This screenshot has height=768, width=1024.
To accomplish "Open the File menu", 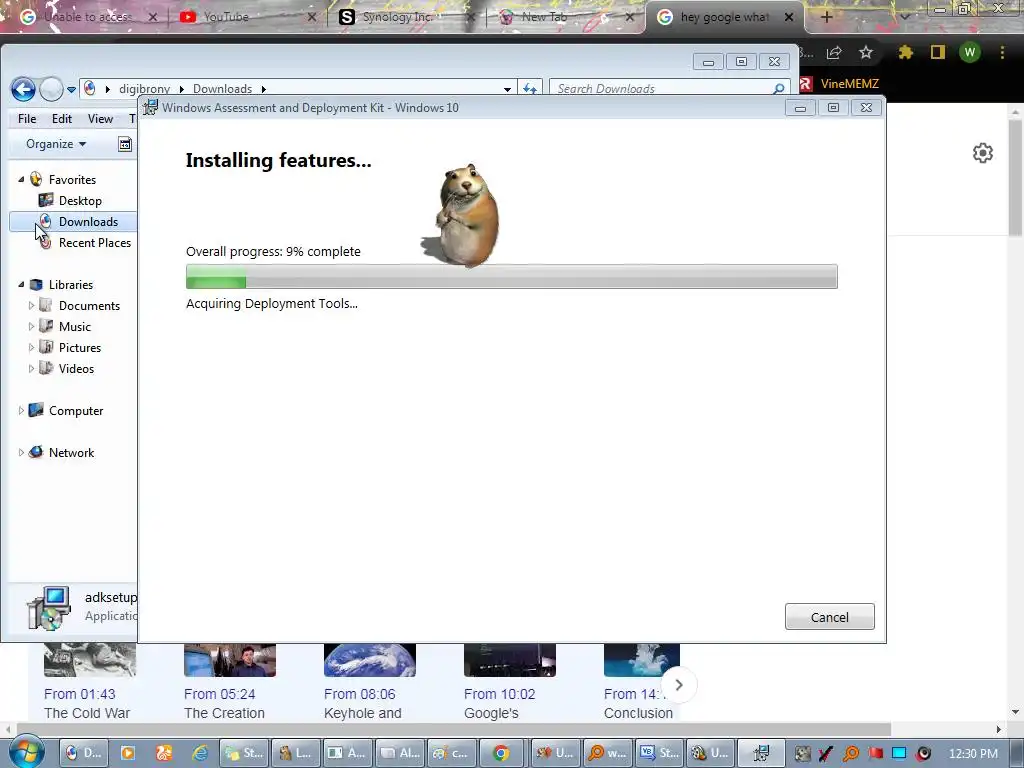I will 27,119.
